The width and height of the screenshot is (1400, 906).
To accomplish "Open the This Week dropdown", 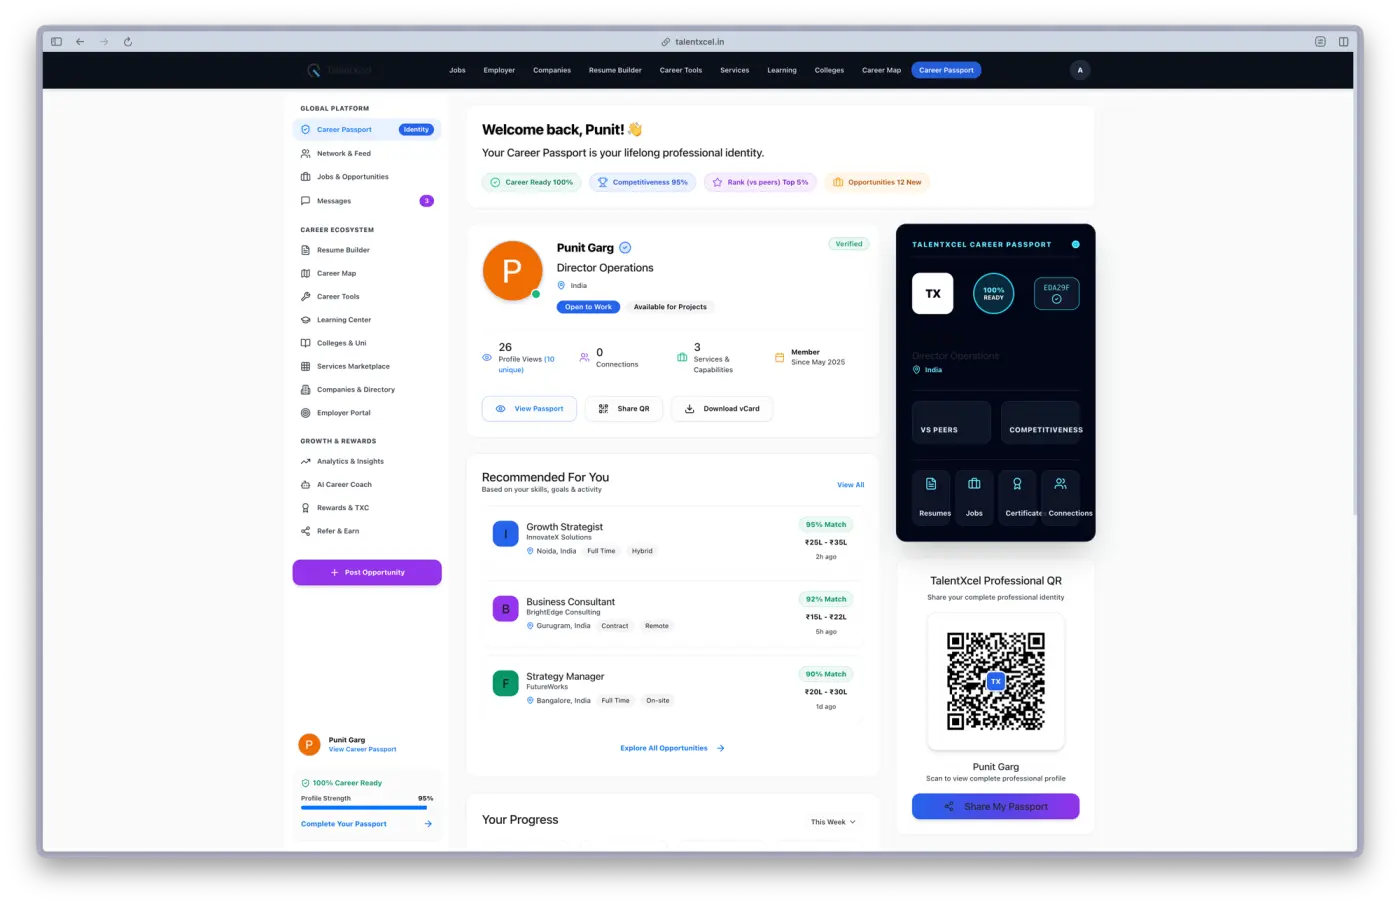I will point(833,822).
